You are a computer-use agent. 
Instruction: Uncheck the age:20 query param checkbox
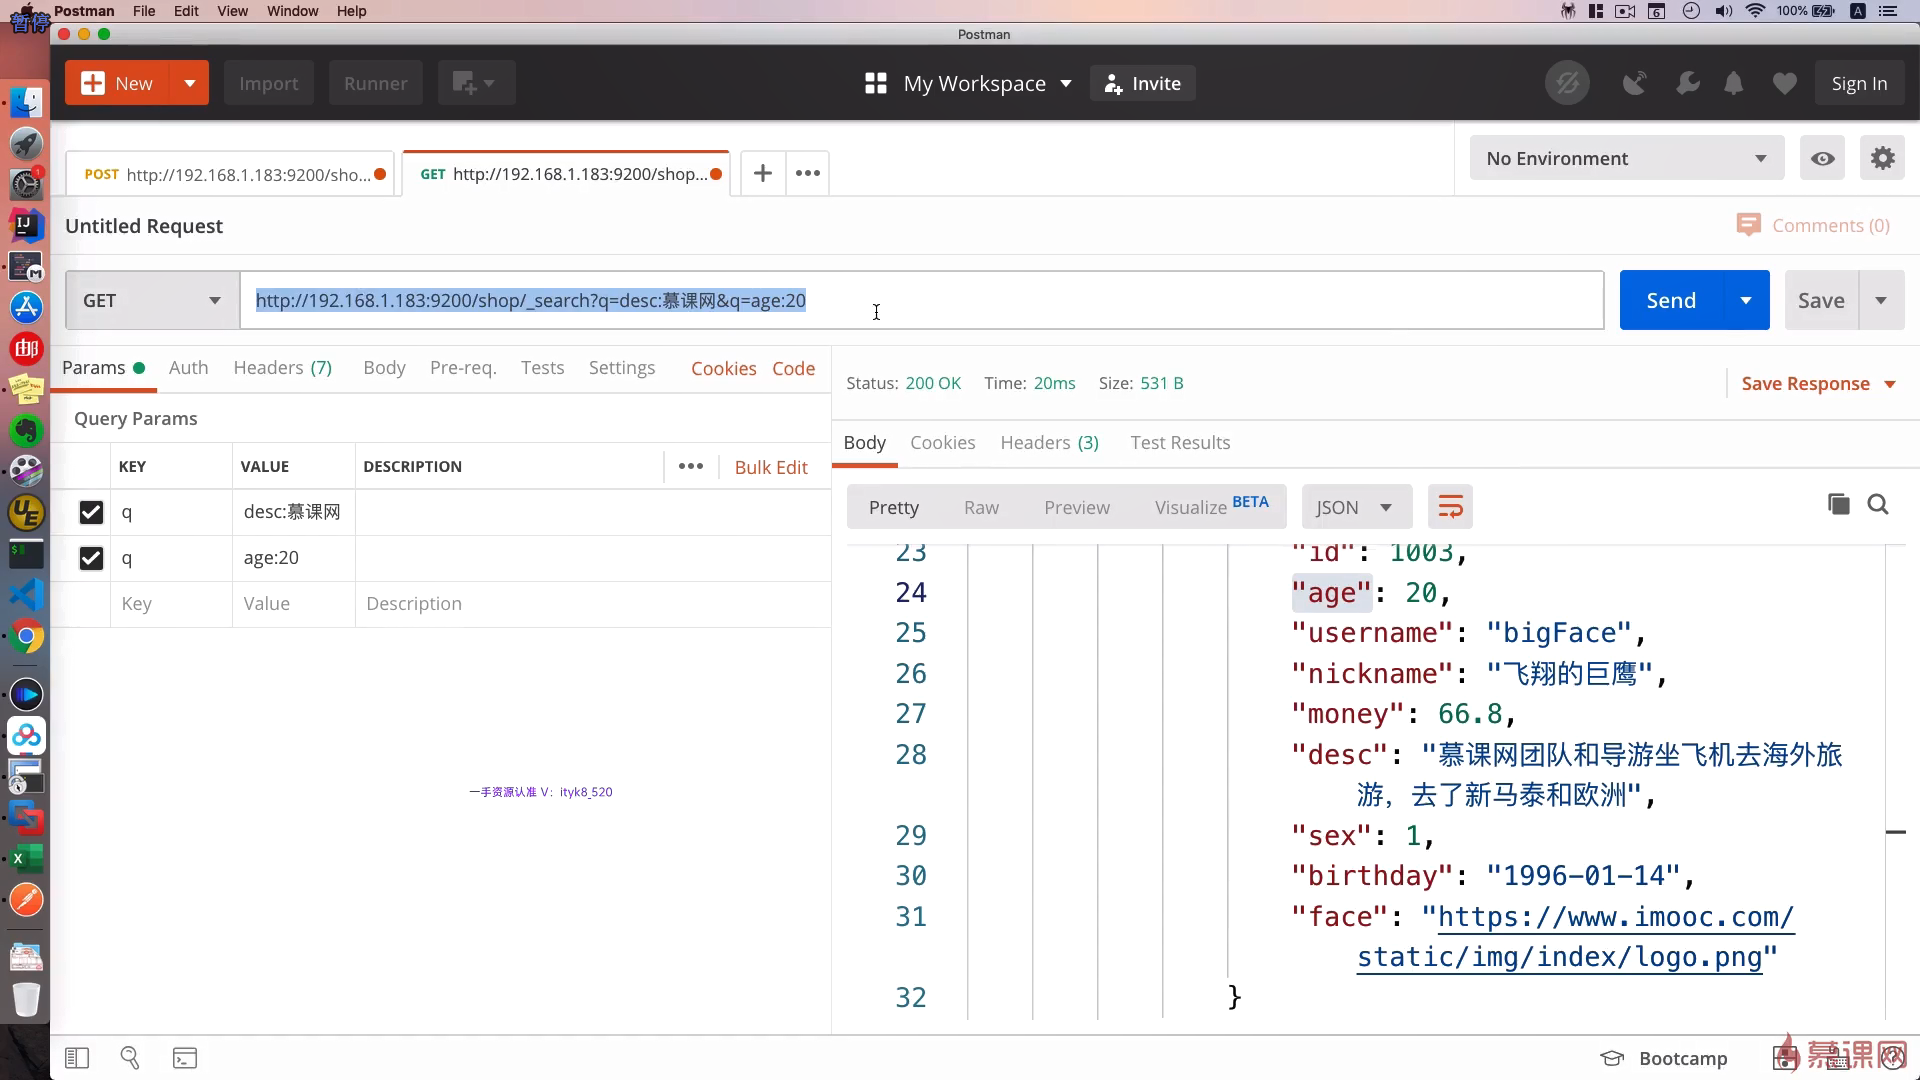tap(91, 558)
